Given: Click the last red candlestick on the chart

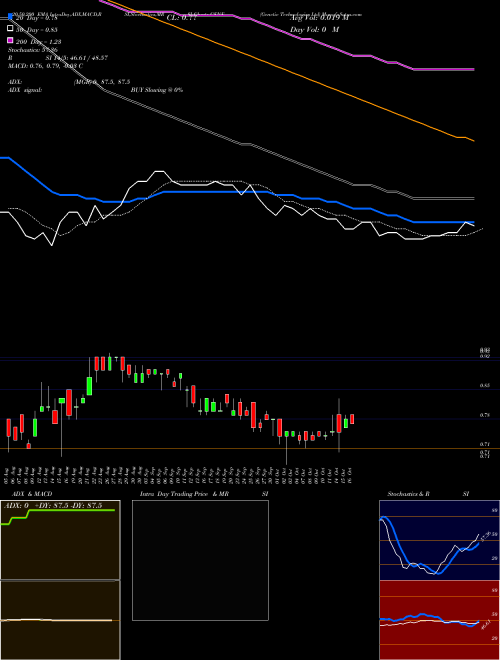Looking at the screenshot, I should coord(352,419).
